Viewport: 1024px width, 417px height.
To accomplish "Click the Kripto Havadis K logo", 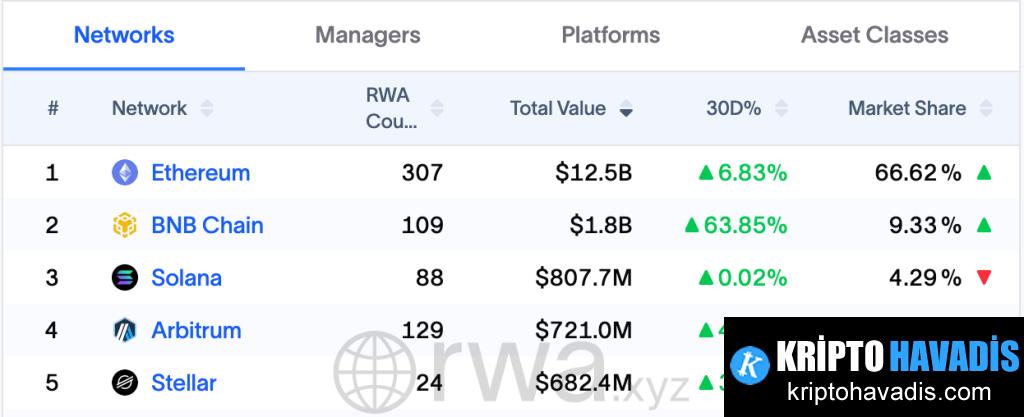I will click(750, 365).
